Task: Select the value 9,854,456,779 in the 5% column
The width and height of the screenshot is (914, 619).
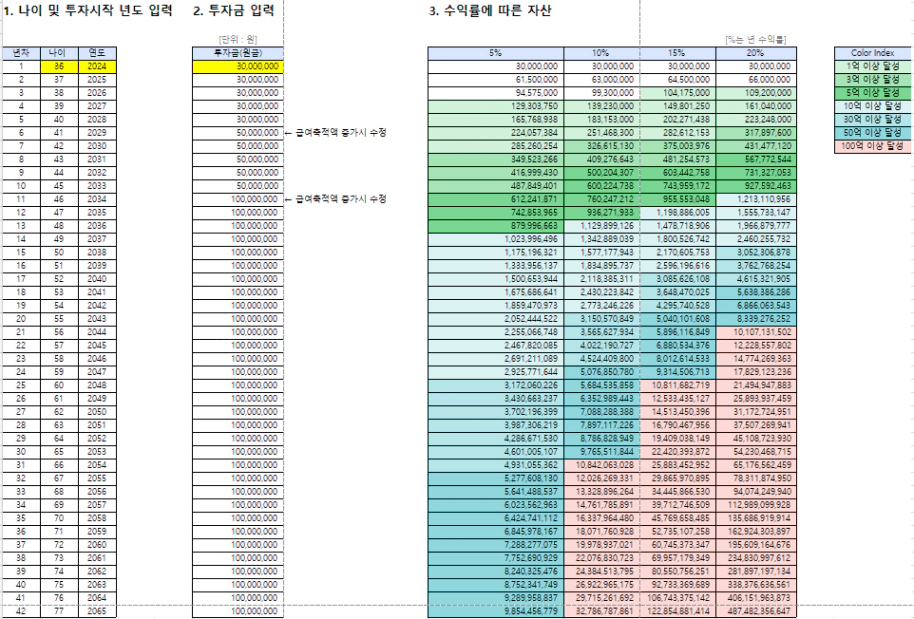Action: tap(495, 611)
